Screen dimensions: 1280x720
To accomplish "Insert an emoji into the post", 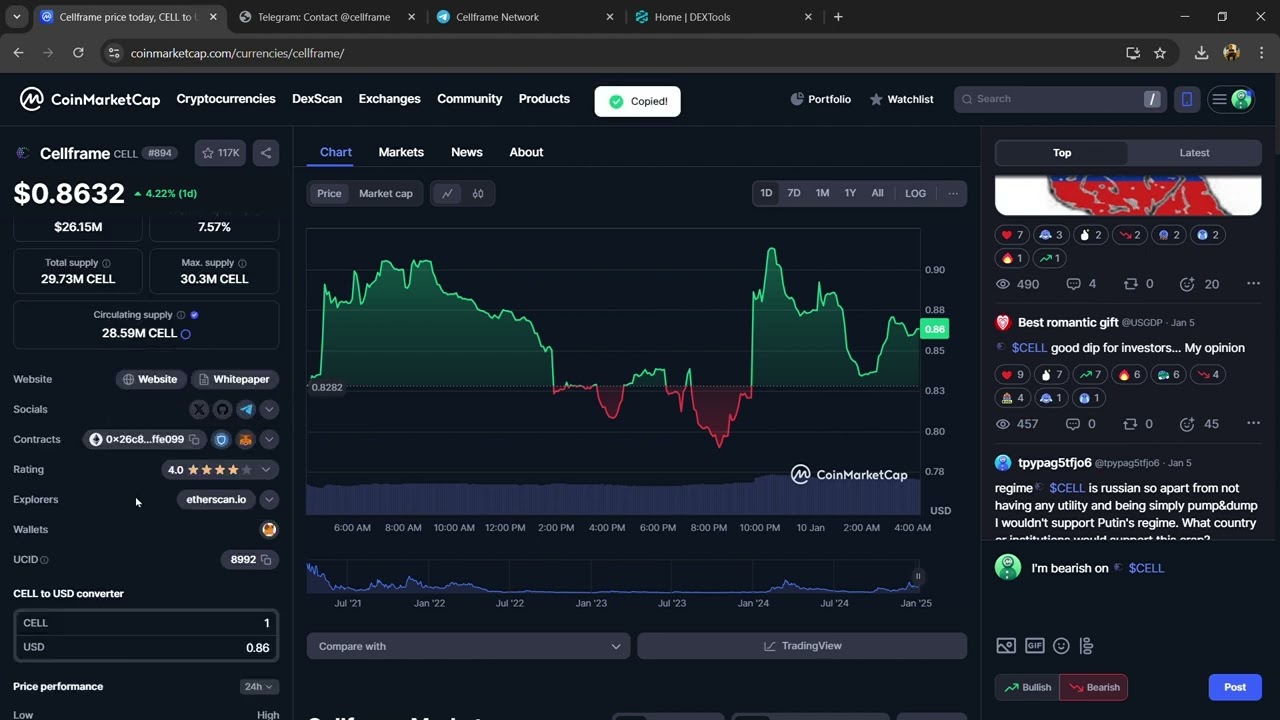I will click(x=1061, y=646).
